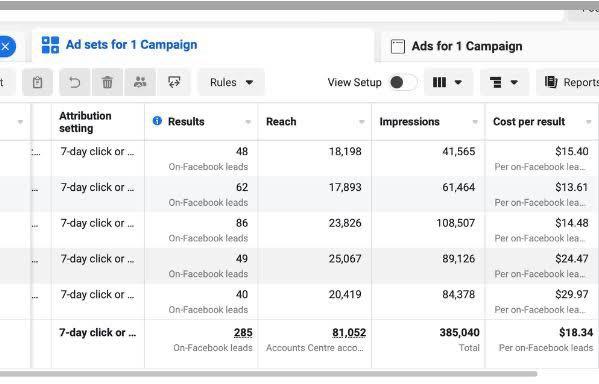
Task: Open the breakdown dropdown
Action: pos(504,82)
